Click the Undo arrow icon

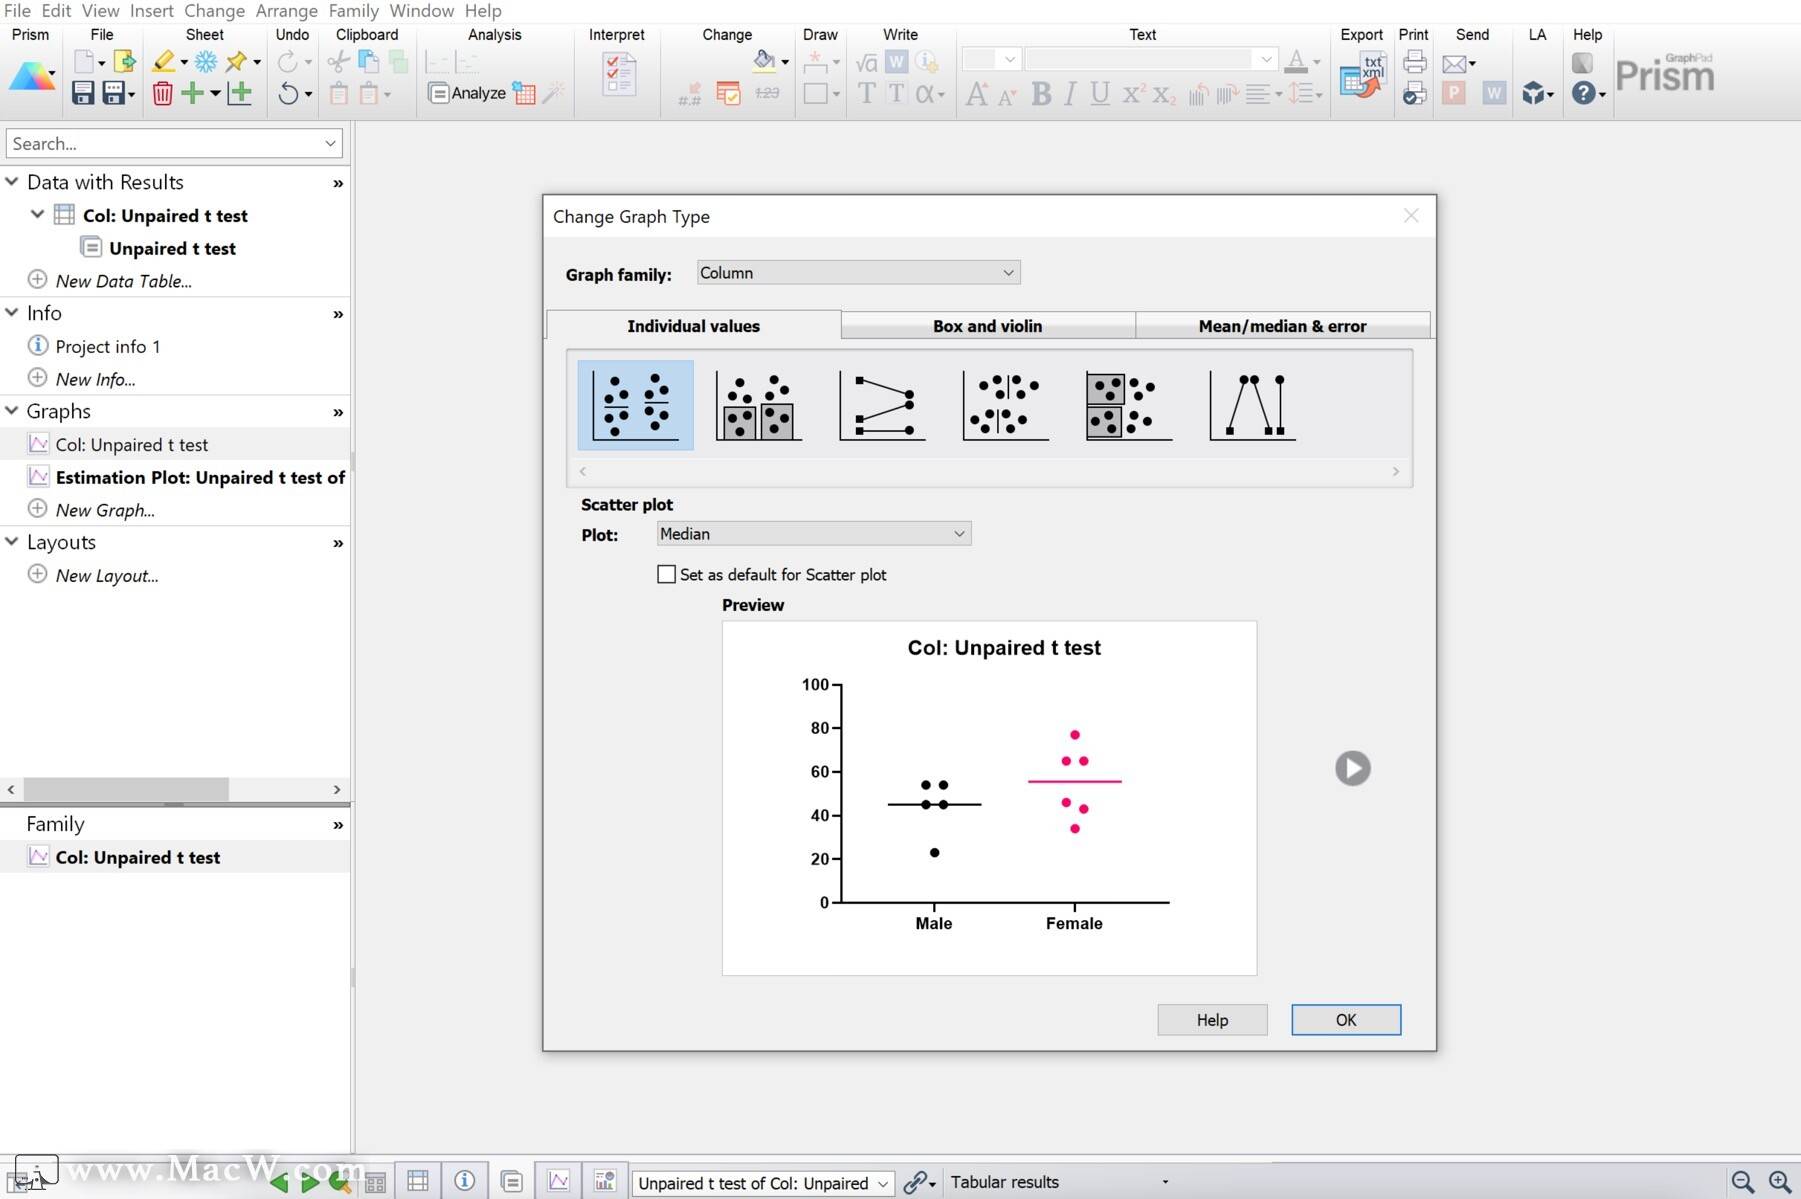tap(288, 93)
